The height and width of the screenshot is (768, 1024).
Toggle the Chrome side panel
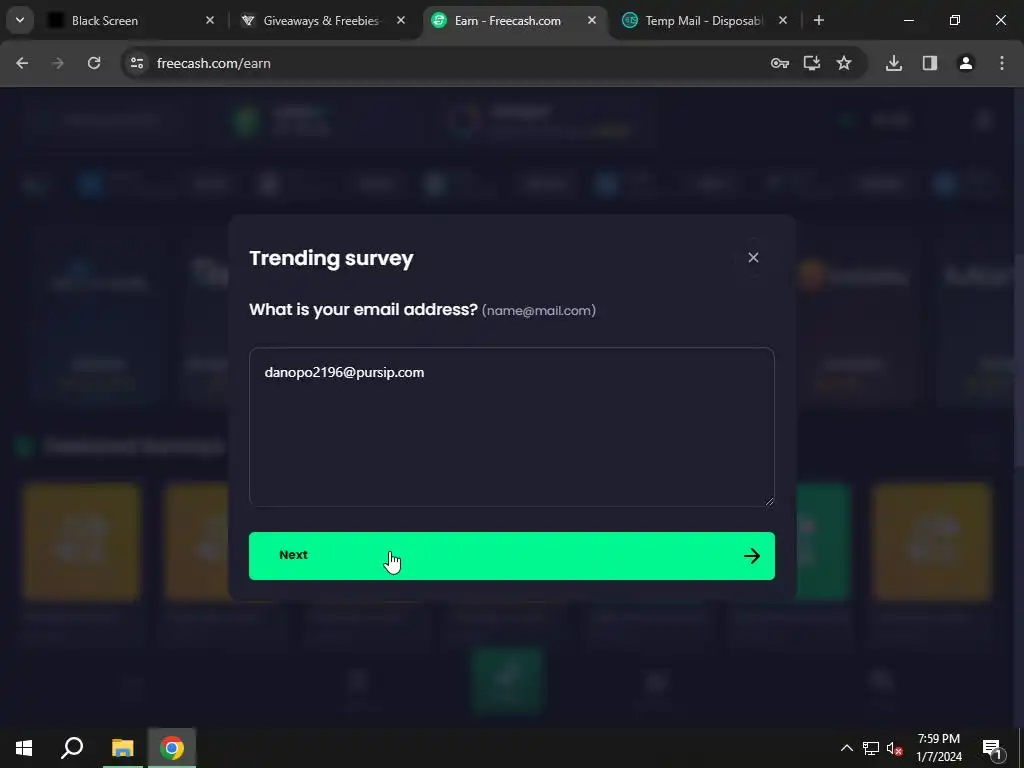pyautogui.click(x=930, y=63)
